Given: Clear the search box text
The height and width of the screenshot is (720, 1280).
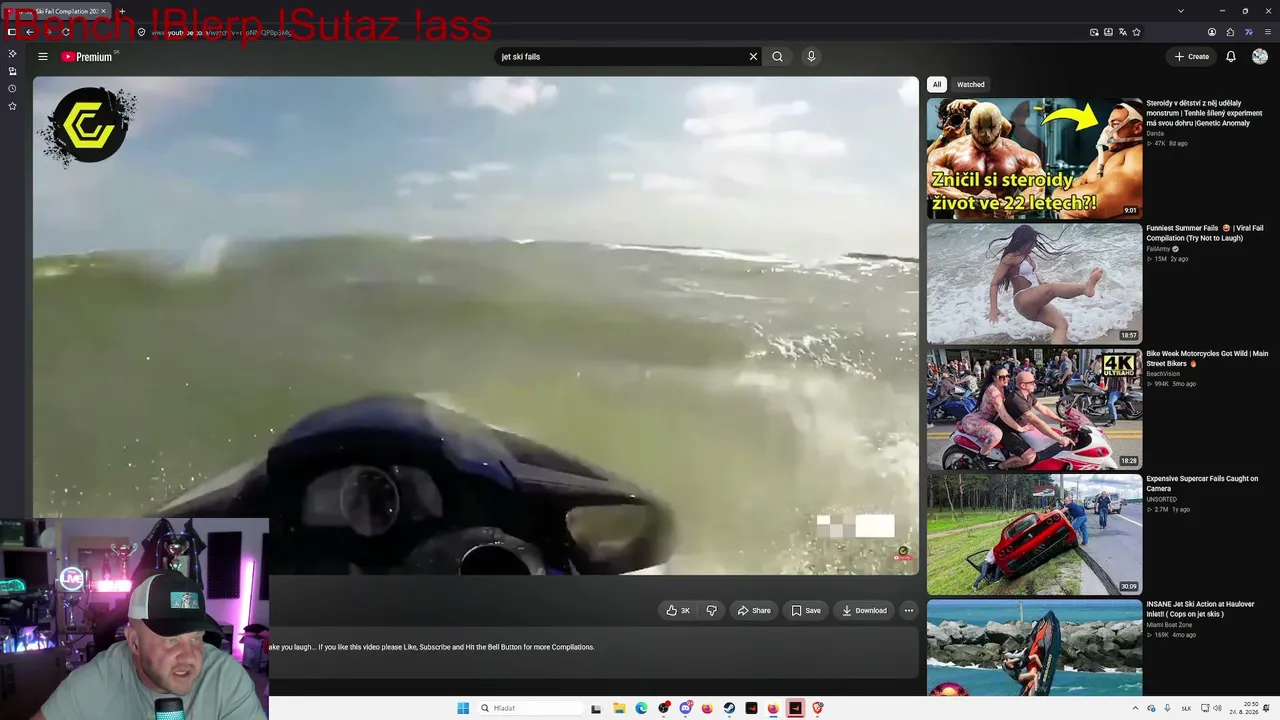Looking at the screenshot, I should pyautogui.click(x=753, y=57).
